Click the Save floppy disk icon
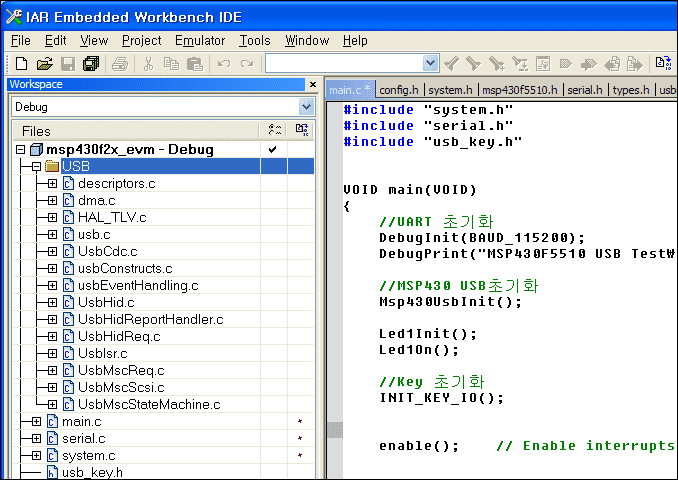Image resolution: width=678 pixels, height=480 pixels. tap(68, 64)
